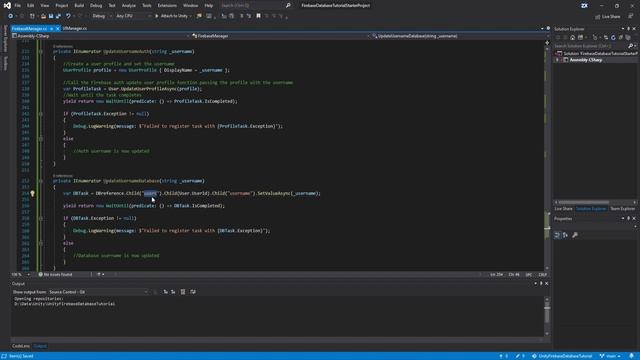Click the Clear All output icon
Screen dimensions: 640x360
pyautogui.click(x=183, y=292)
